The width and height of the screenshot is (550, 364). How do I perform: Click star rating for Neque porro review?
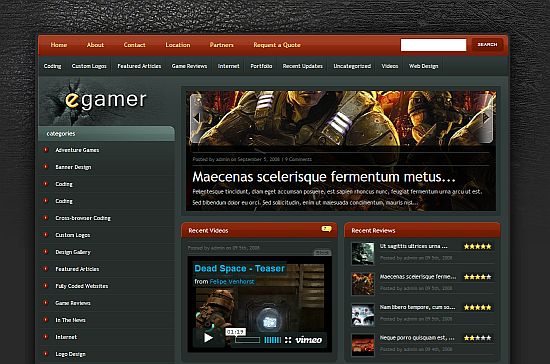477,338
